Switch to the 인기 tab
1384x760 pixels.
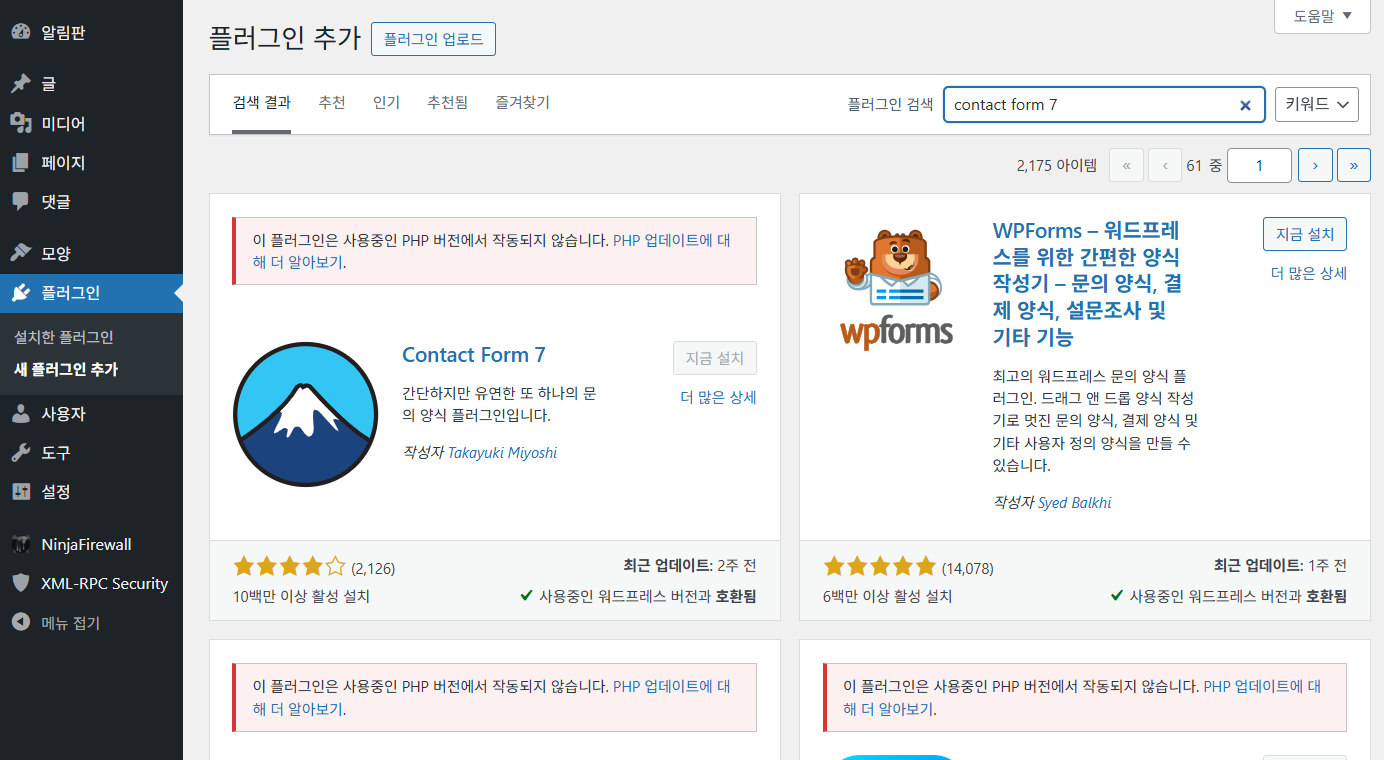(386, 103)
